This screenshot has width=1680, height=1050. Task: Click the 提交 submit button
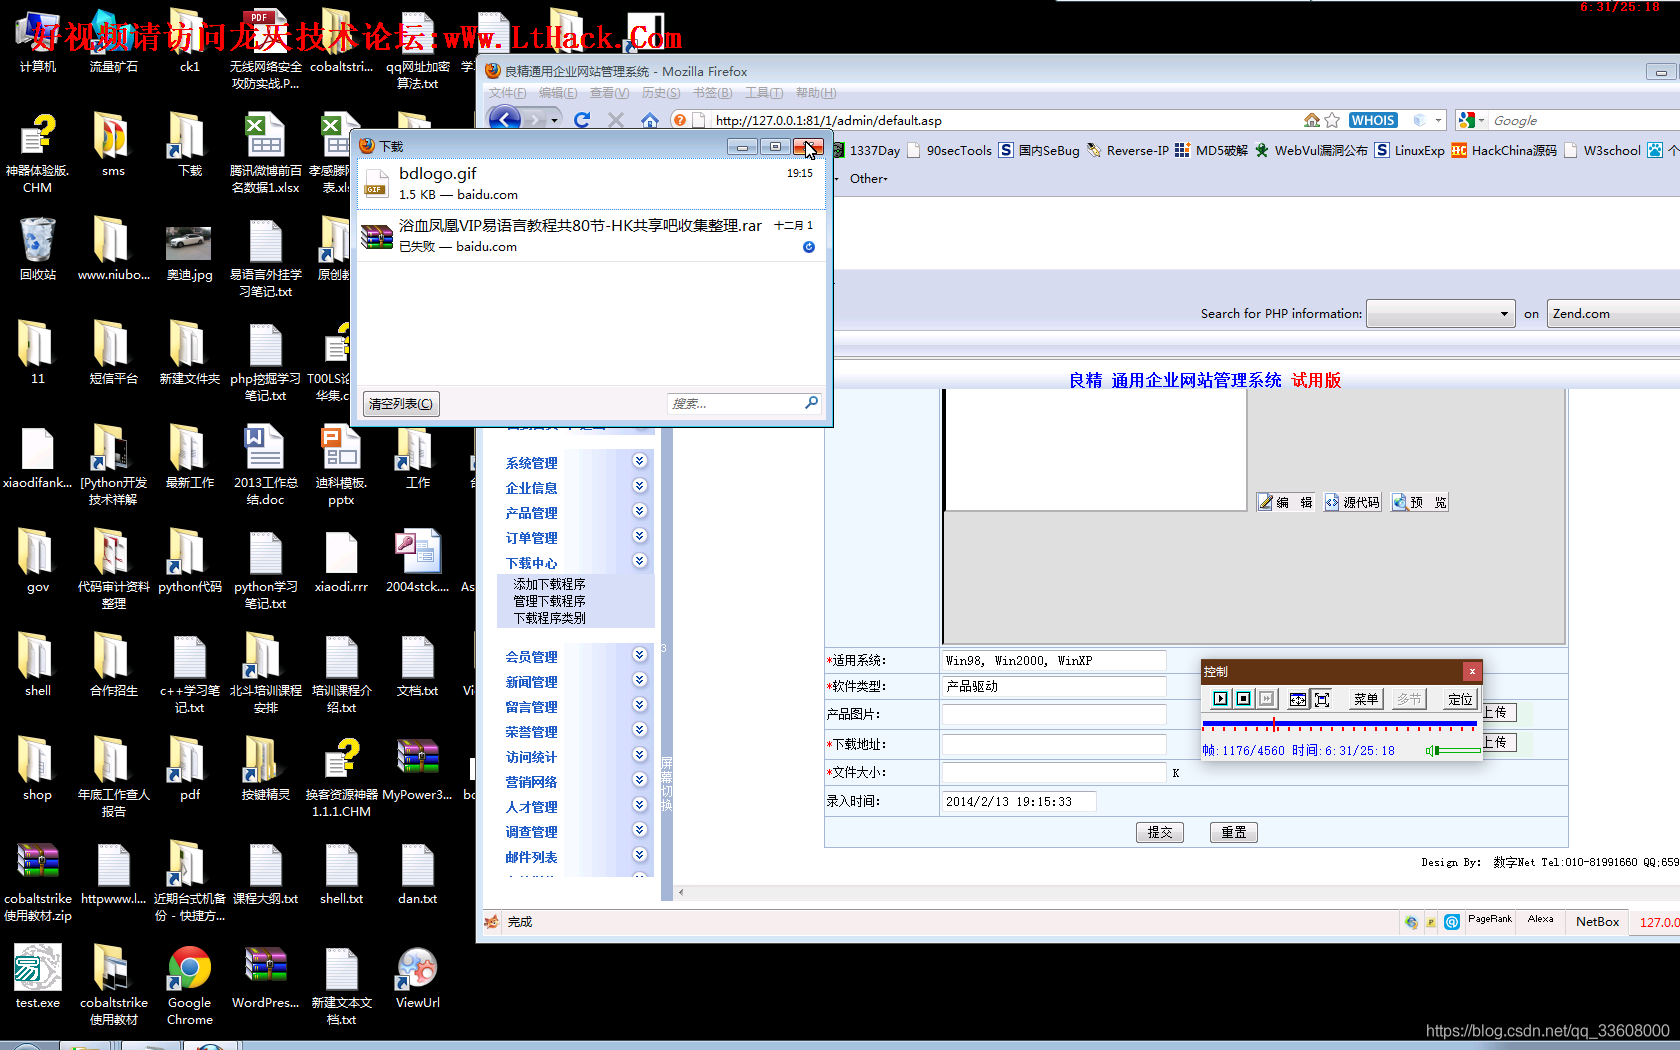pyautogui.click(x=1160, y=832)
